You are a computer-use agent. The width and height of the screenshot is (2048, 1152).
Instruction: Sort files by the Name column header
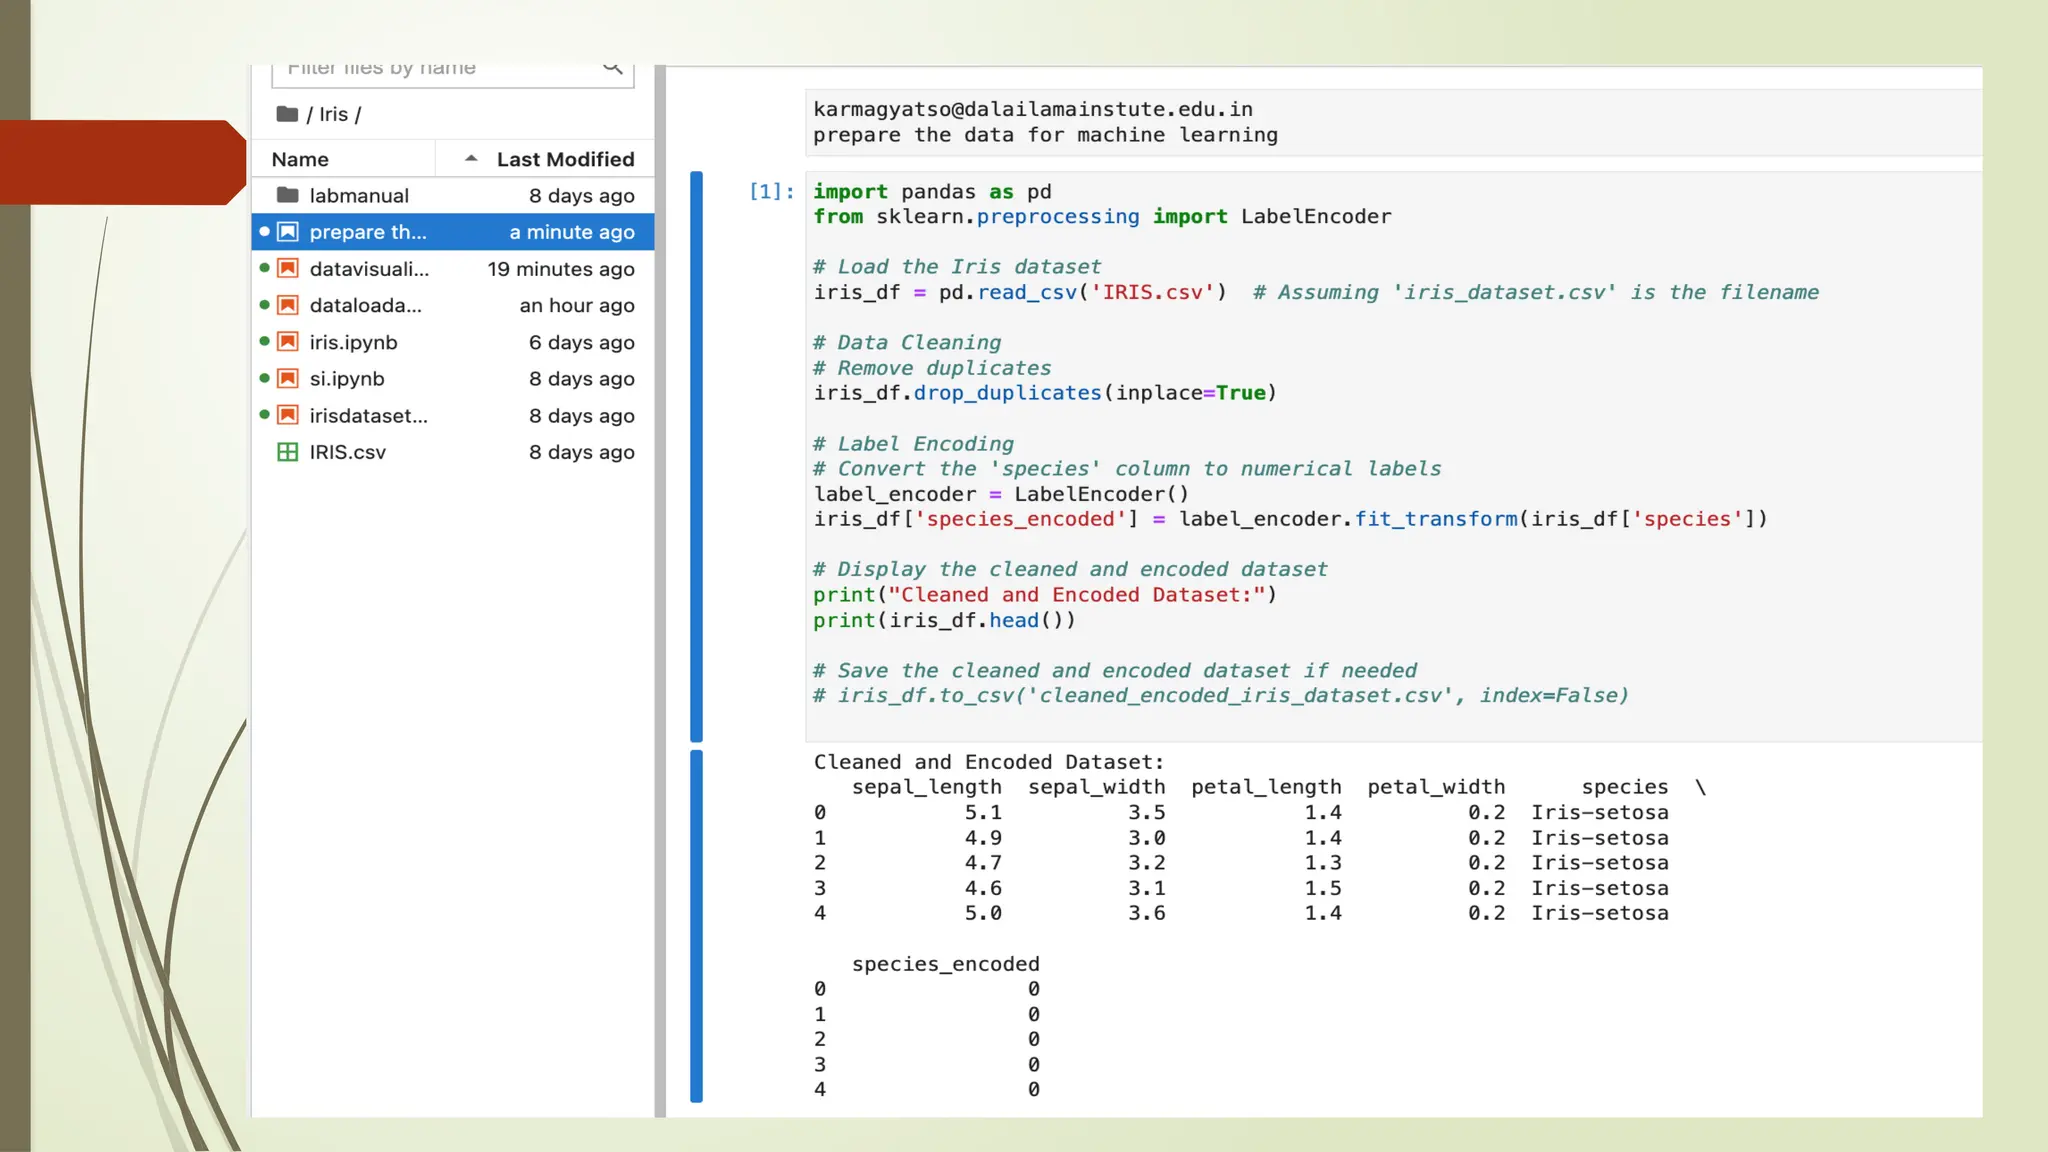point(300,159)
